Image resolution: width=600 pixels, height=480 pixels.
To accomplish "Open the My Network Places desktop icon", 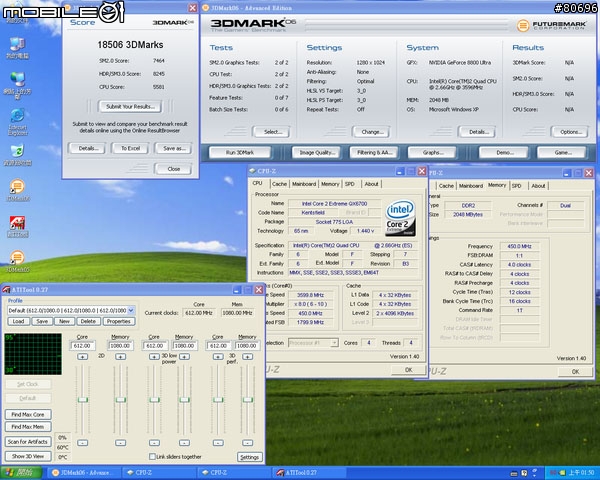I will point(17,85).
